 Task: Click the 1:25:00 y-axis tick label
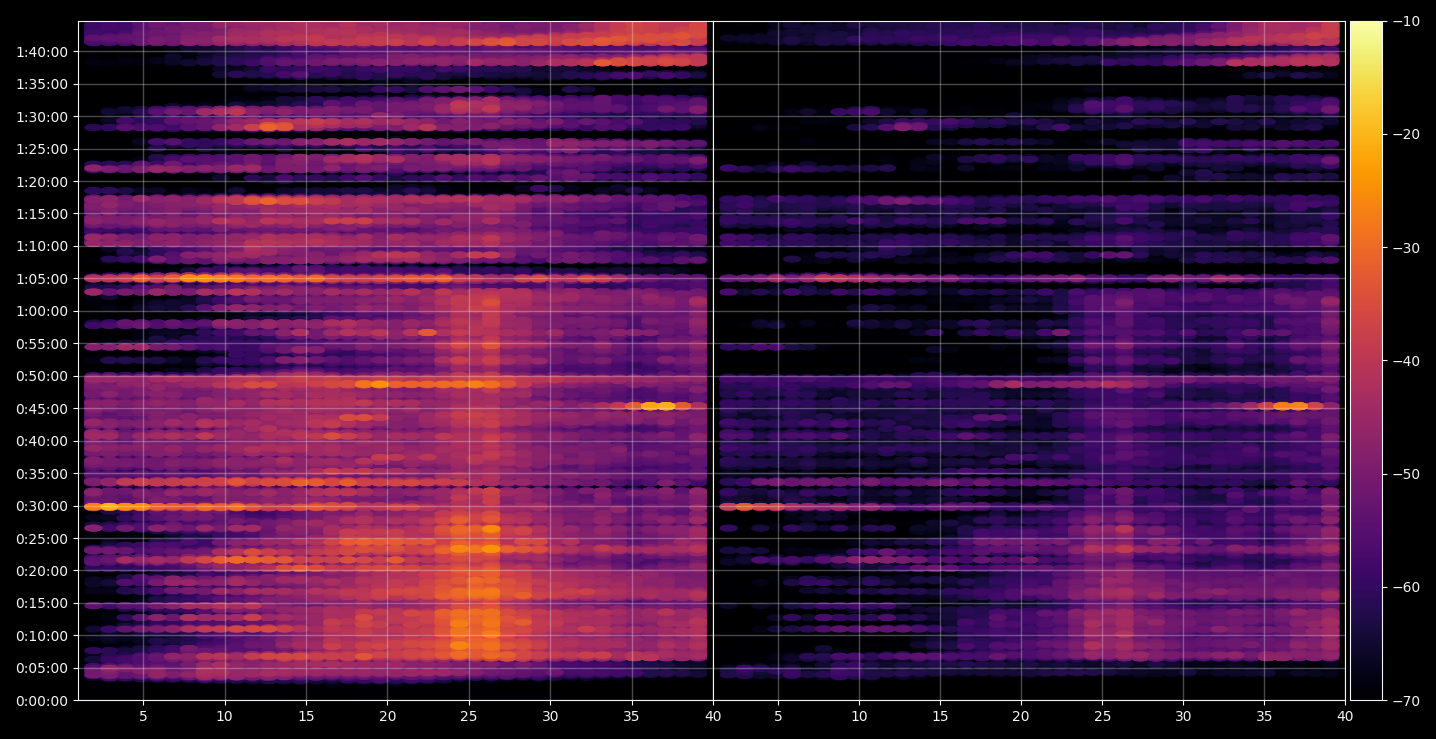42,149
